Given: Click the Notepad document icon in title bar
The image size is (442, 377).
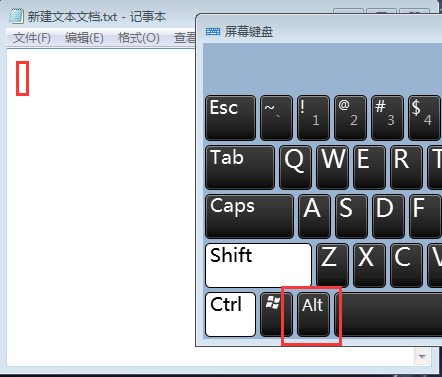Looking at the screenshot, I should 16,16.
